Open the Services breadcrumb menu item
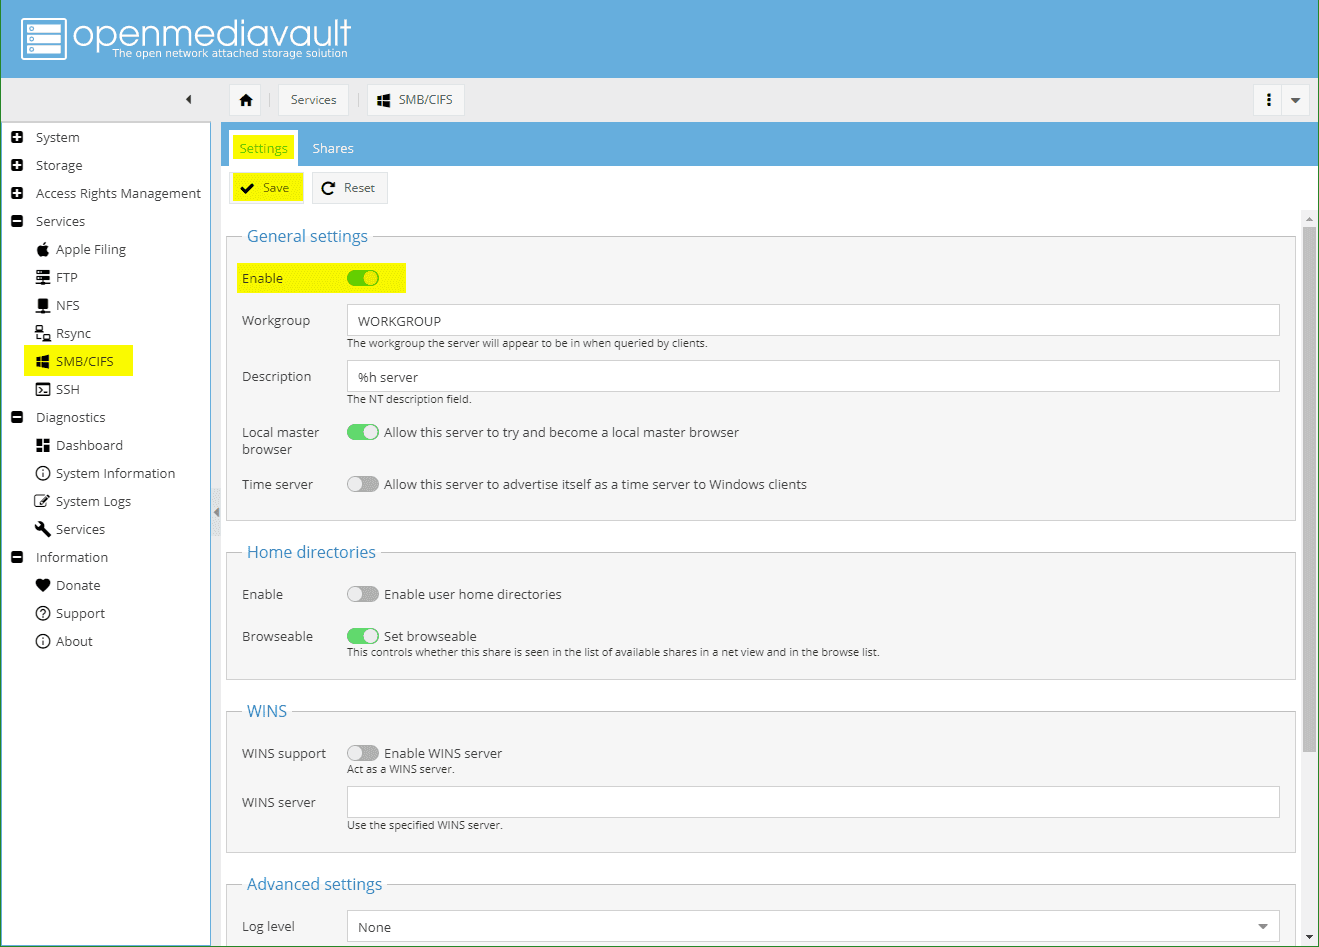The image size is (1319, 947). [313, 99]
